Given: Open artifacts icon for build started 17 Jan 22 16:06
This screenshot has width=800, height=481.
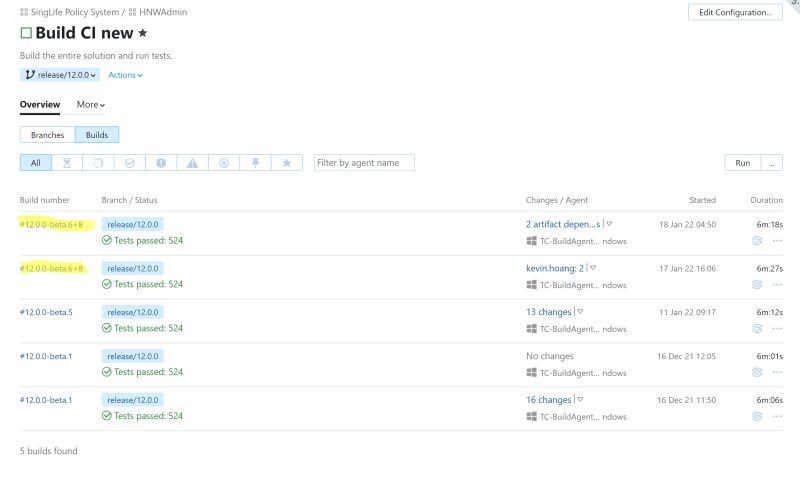Looking at the screenshot, I should coord(757,284).
